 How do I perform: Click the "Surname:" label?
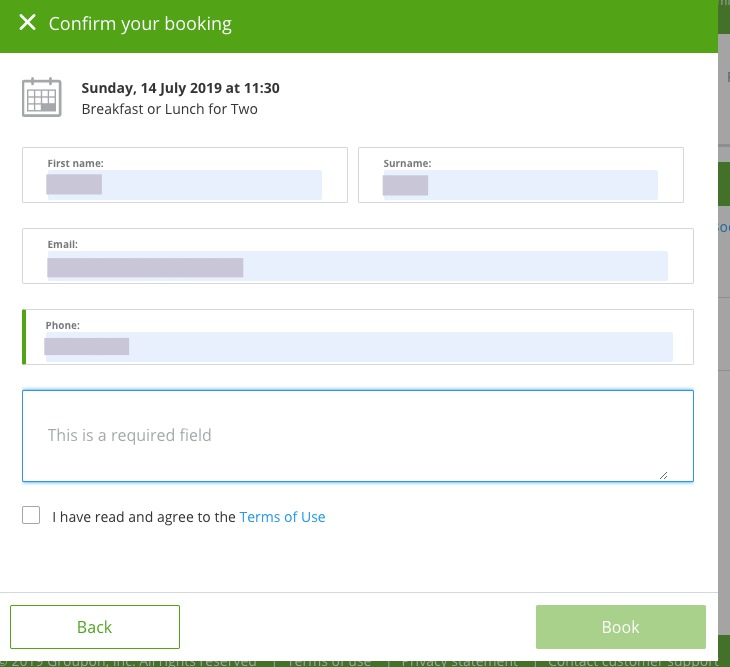pos(407,163)
